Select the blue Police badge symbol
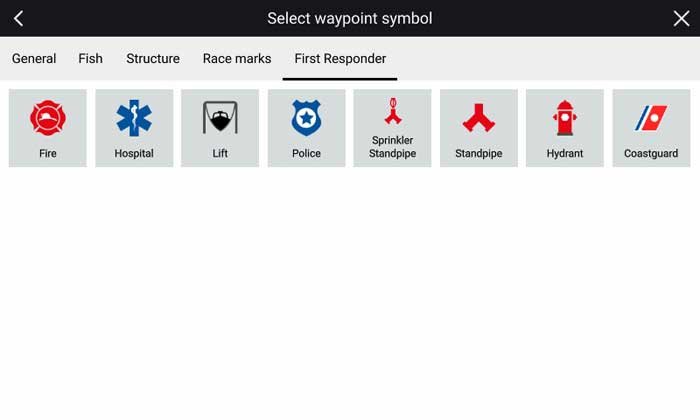 (x=306, y=119)
